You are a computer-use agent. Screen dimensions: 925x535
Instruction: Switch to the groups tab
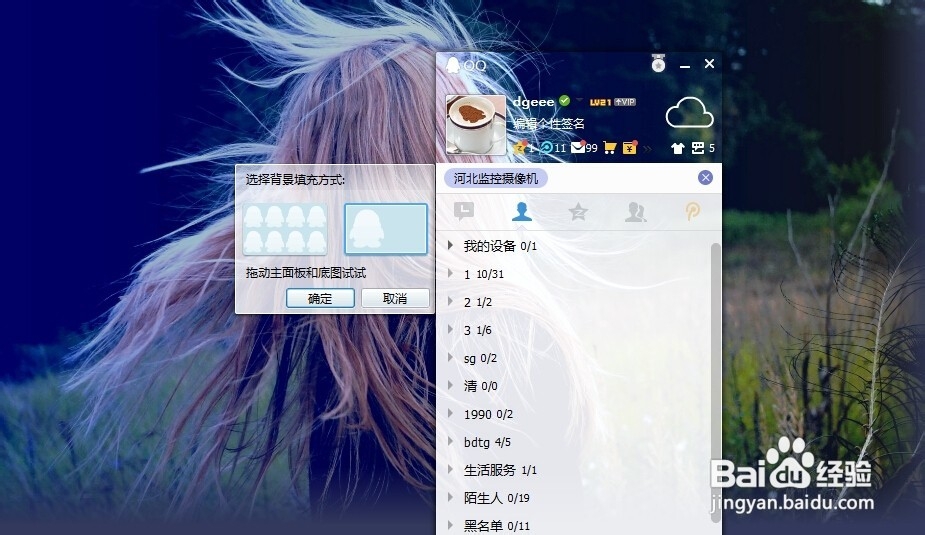(635, 211)
